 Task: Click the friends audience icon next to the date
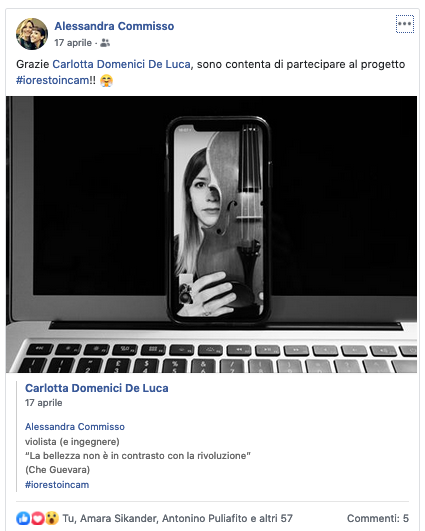tap(105, 43)
